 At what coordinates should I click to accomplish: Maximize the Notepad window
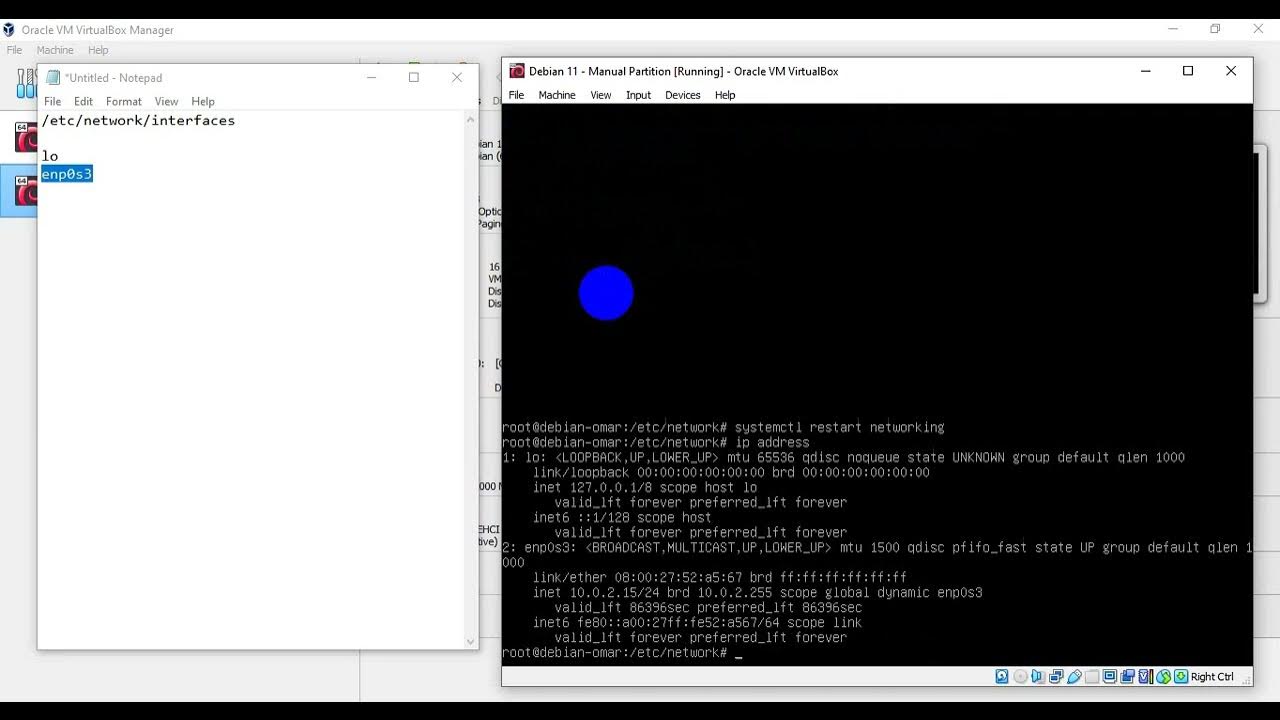414,77
